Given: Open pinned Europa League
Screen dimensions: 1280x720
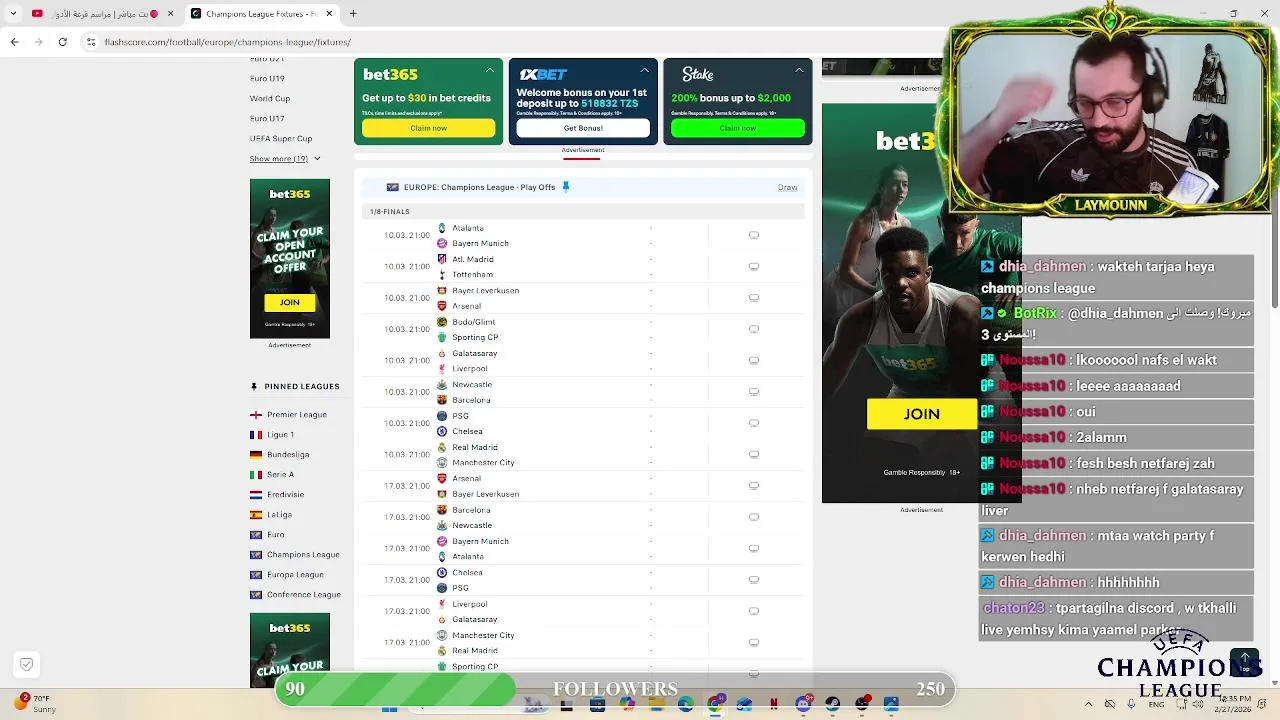Looking at the screenshot, I should coord(295,574).
